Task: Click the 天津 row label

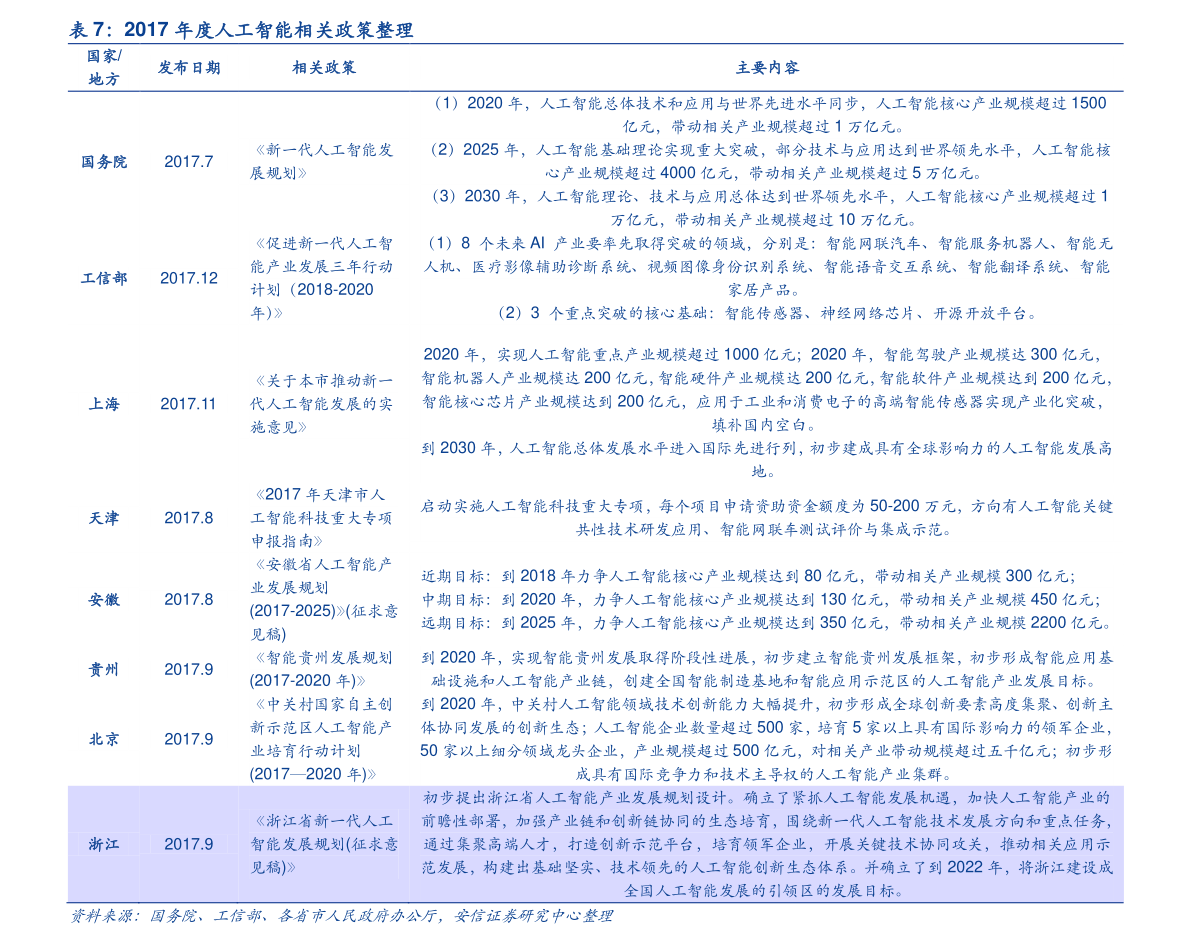Action: pyautogui.click(x=104, y=518)
